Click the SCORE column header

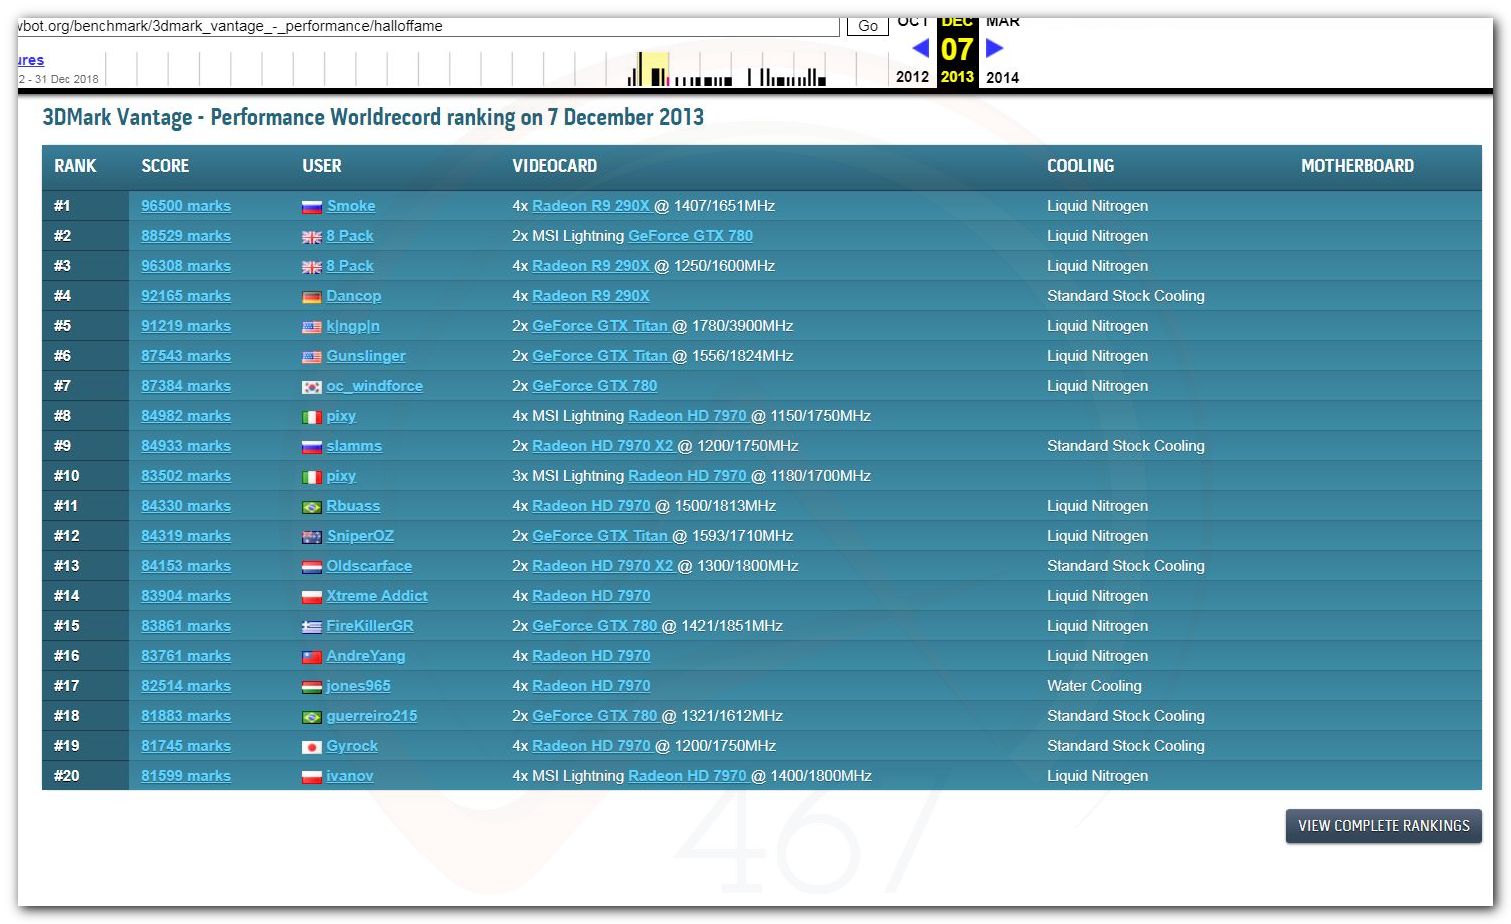[x=165, y=166]
